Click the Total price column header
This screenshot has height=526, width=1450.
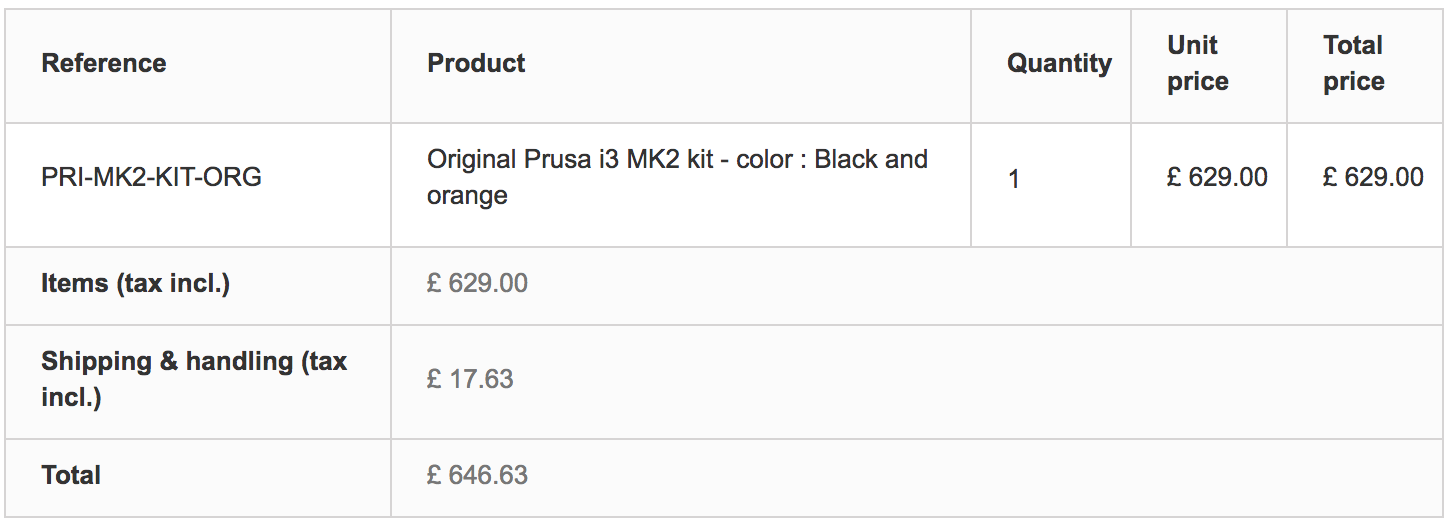pyautogui.click(x=1353, y=63)
